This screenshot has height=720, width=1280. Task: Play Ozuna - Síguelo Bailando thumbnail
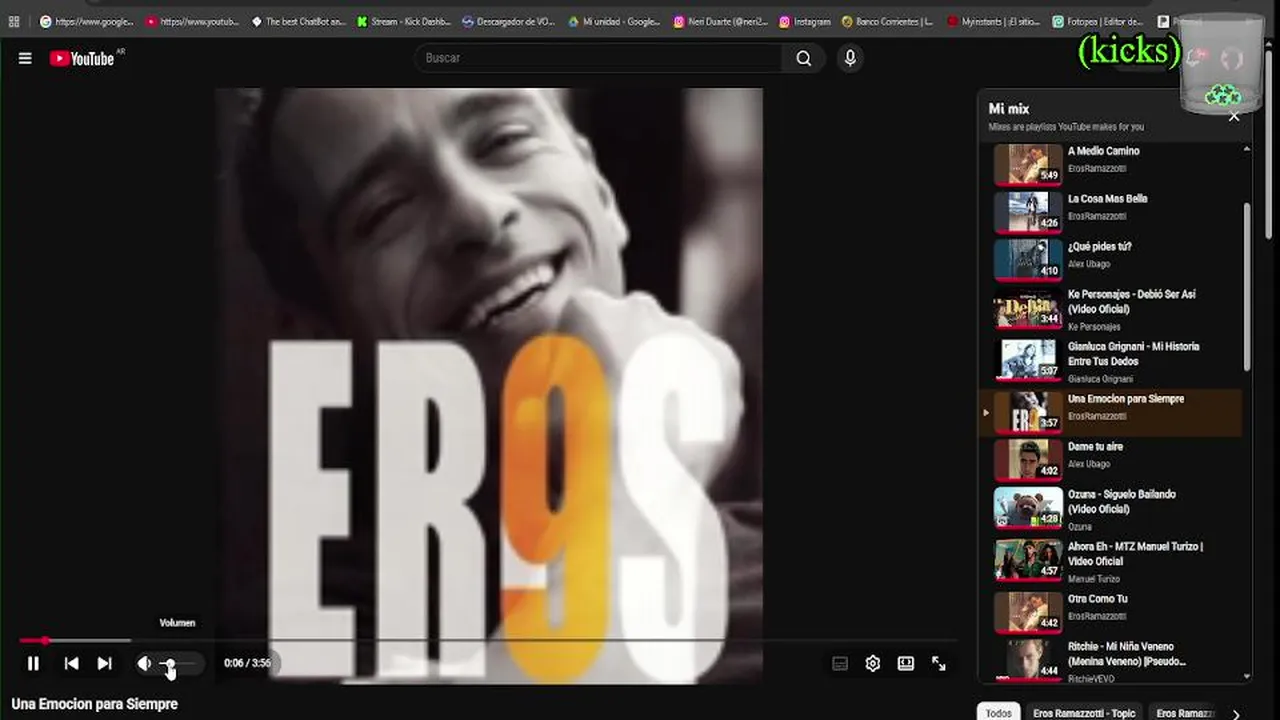1028,507
